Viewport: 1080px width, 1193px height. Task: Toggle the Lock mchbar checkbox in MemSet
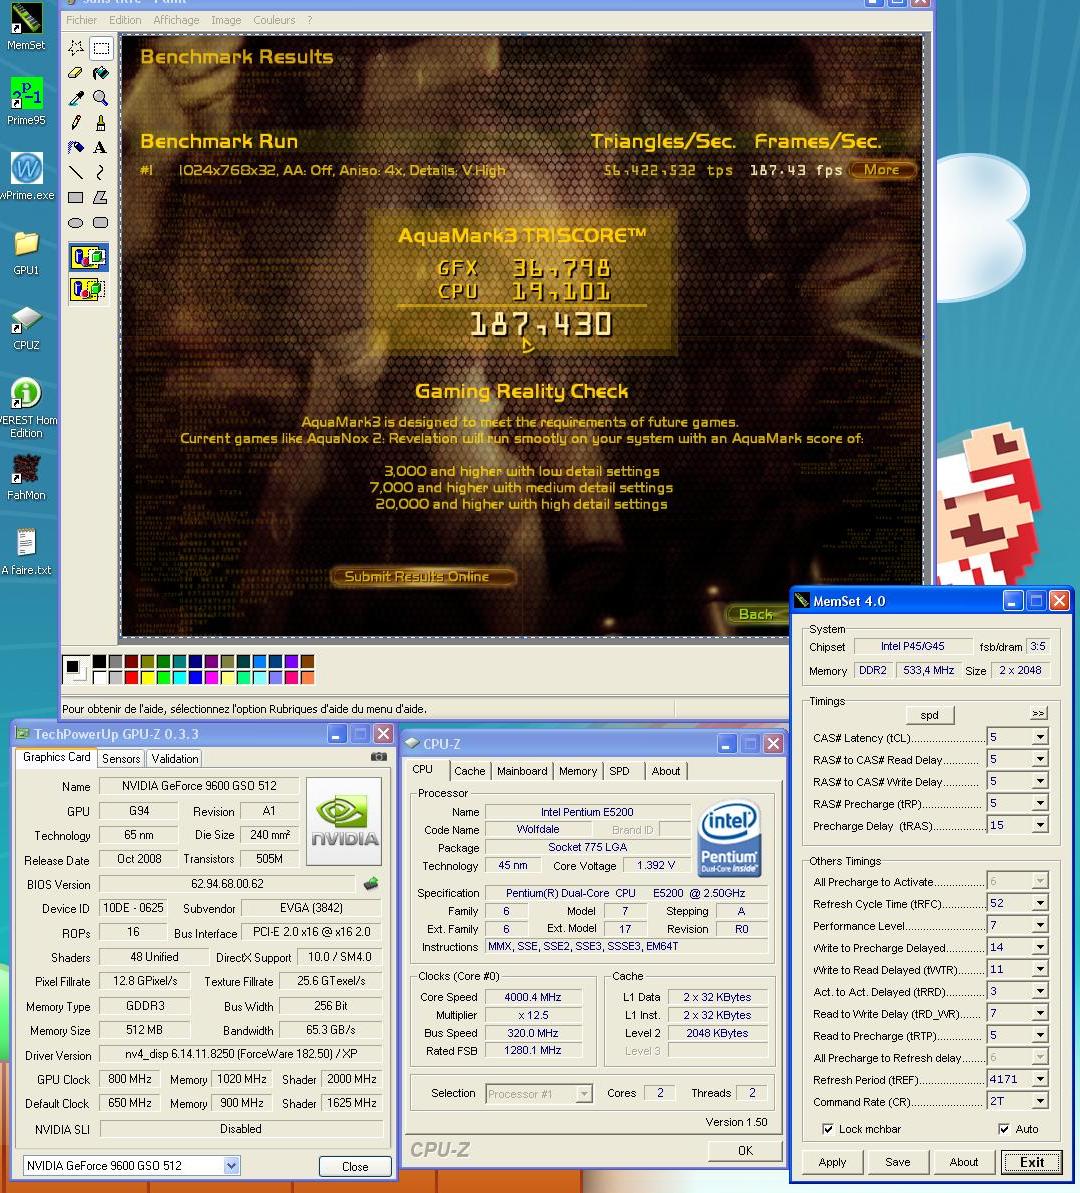827,1129
